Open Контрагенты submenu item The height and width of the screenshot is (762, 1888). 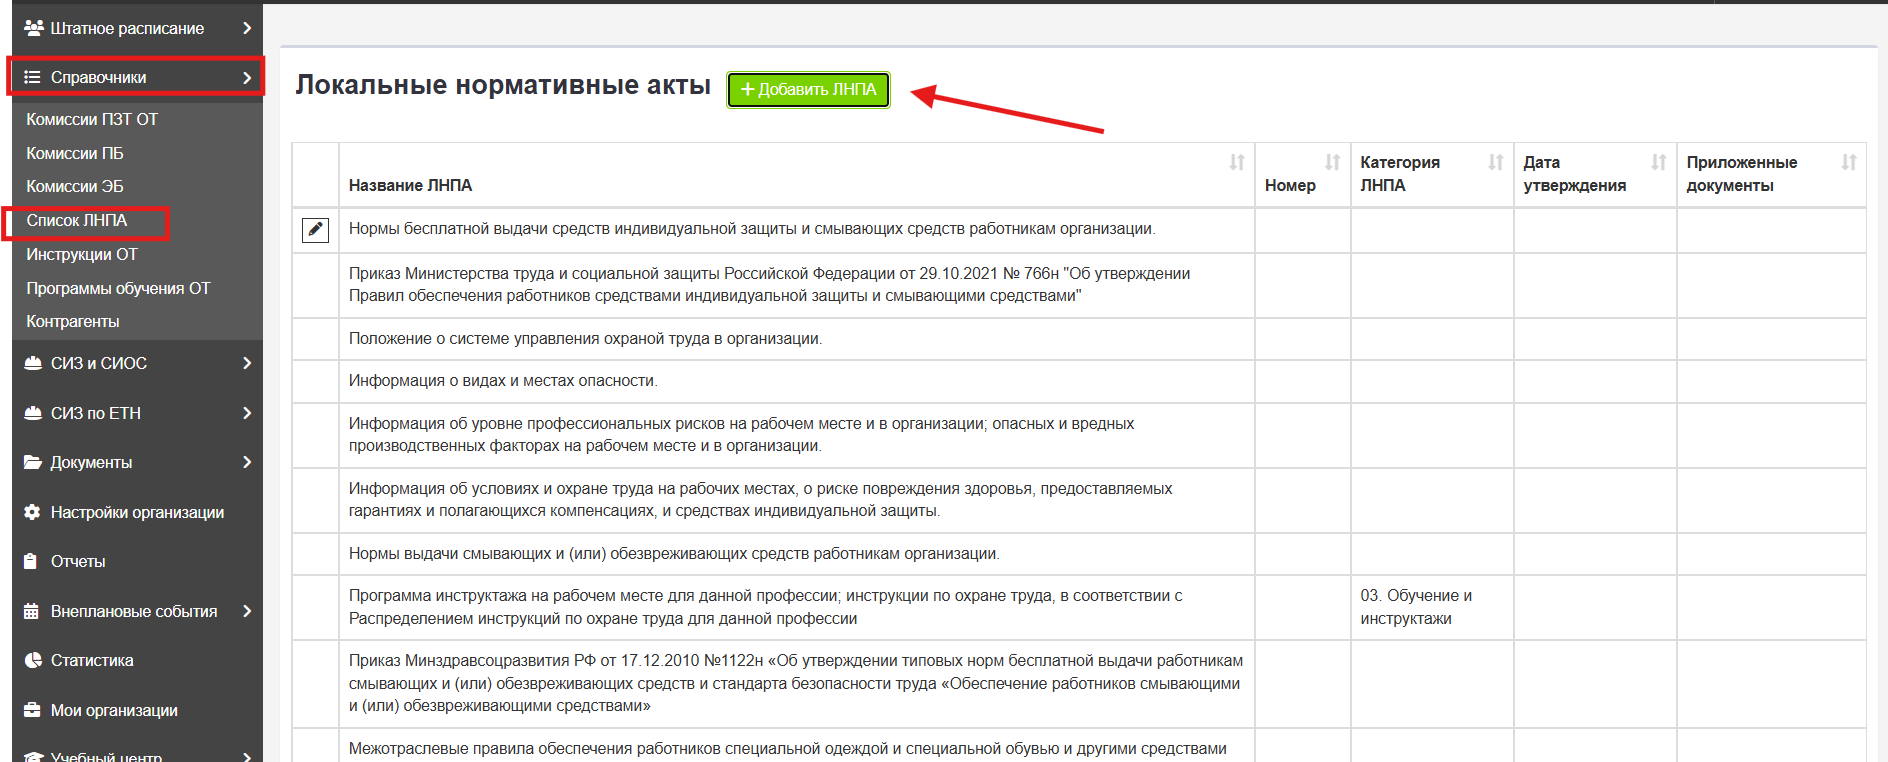pyautogui.click(x=73, y=321)
